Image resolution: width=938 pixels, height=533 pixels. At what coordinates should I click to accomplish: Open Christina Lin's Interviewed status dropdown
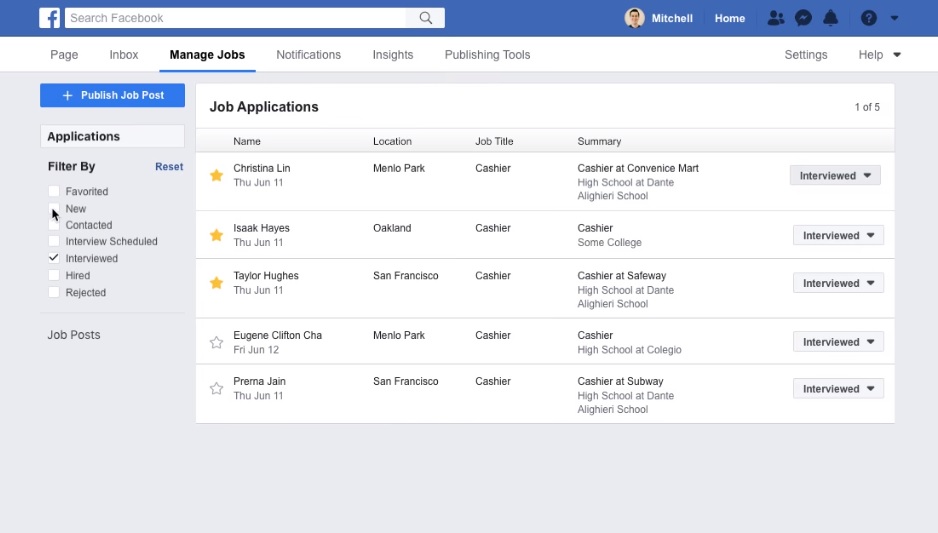pos(835,176)
